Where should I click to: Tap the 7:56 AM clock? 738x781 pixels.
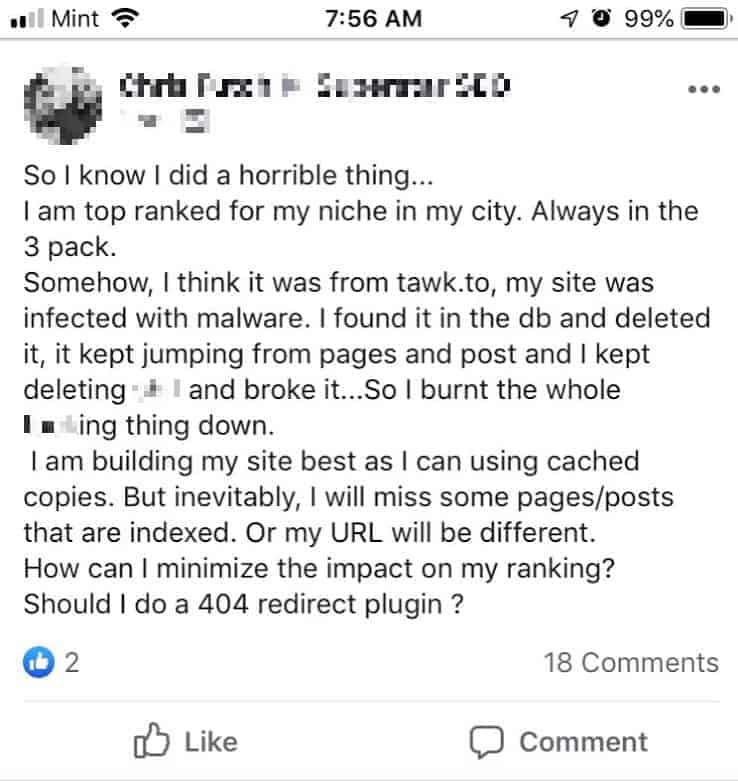374,18
